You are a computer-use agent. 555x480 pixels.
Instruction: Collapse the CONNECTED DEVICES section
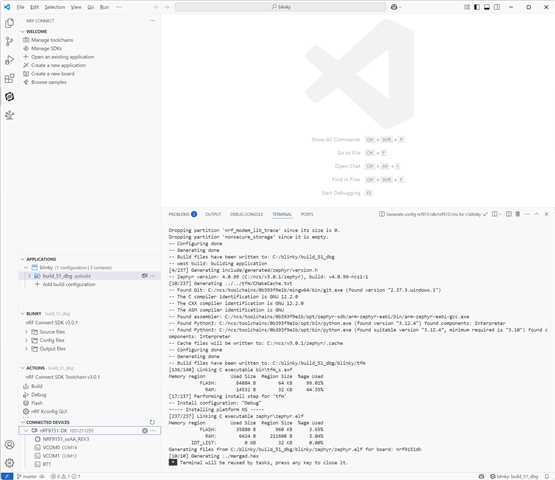(23, 422)
